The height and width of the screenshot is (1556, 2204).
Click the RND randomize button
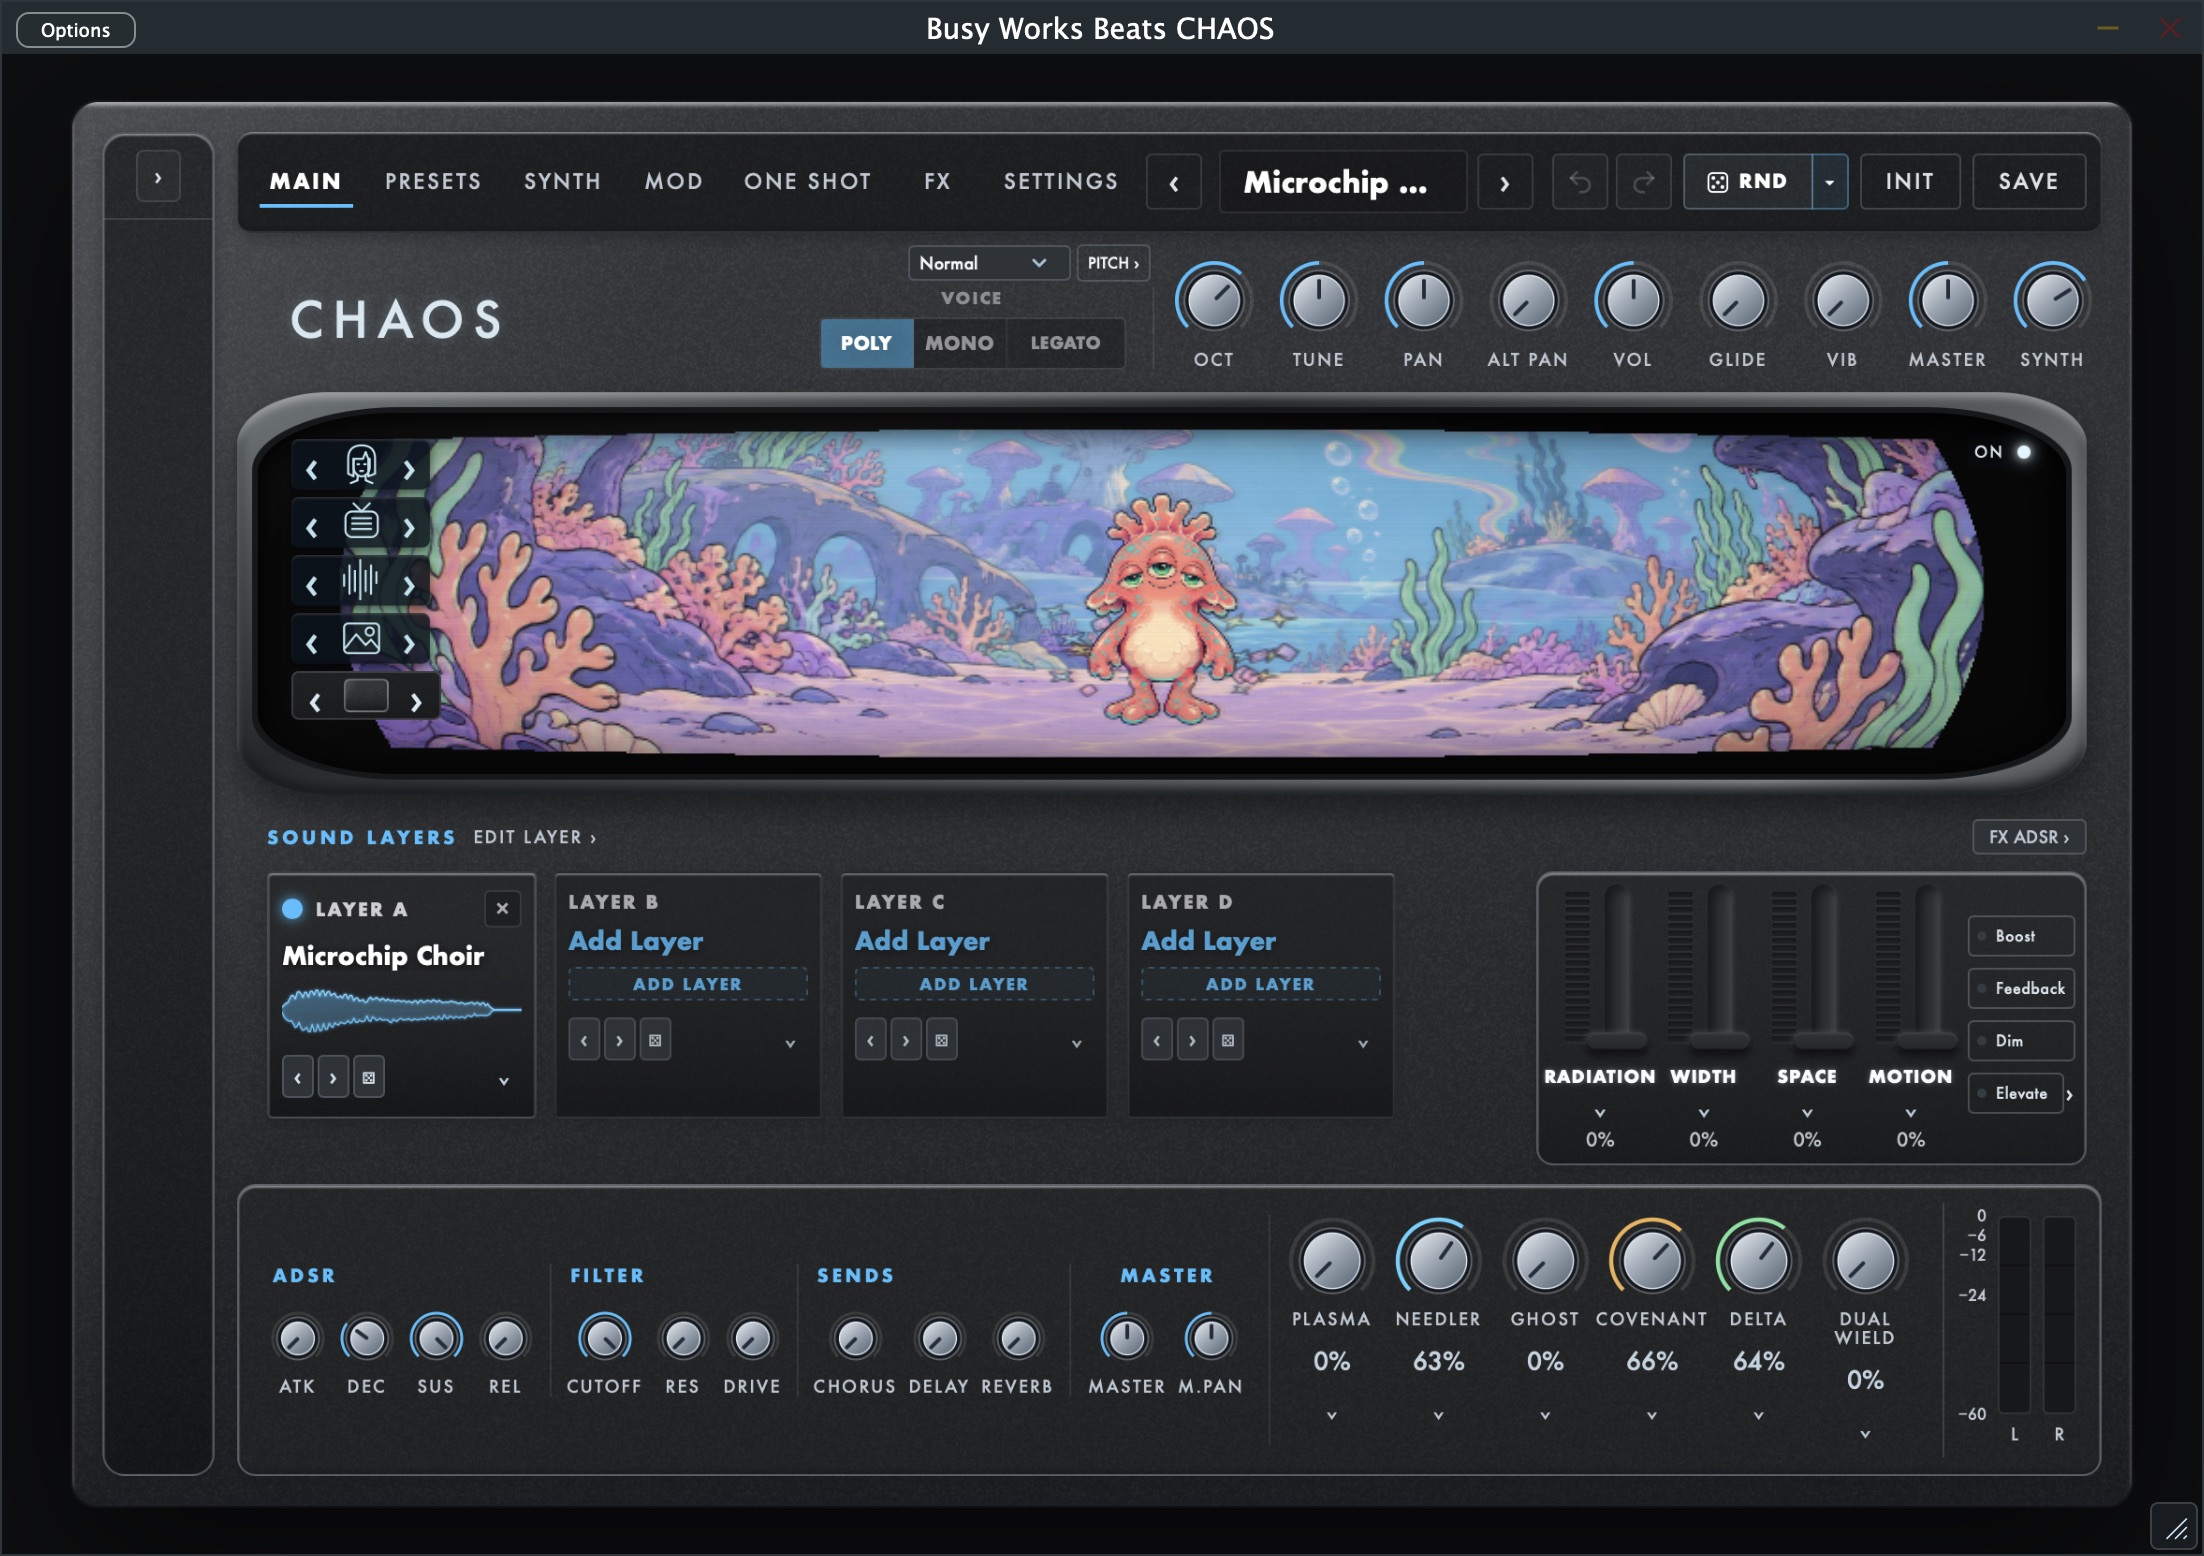pyautogui.click(x=1747, y=182)
